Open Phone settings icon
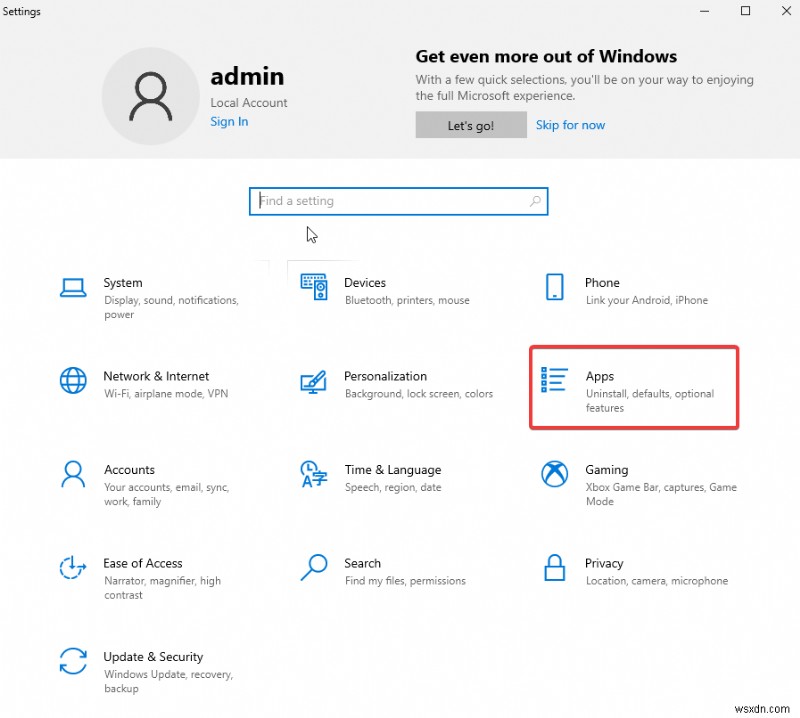The height and width of the screenshot is (718, 800). (x=554, y=287)
